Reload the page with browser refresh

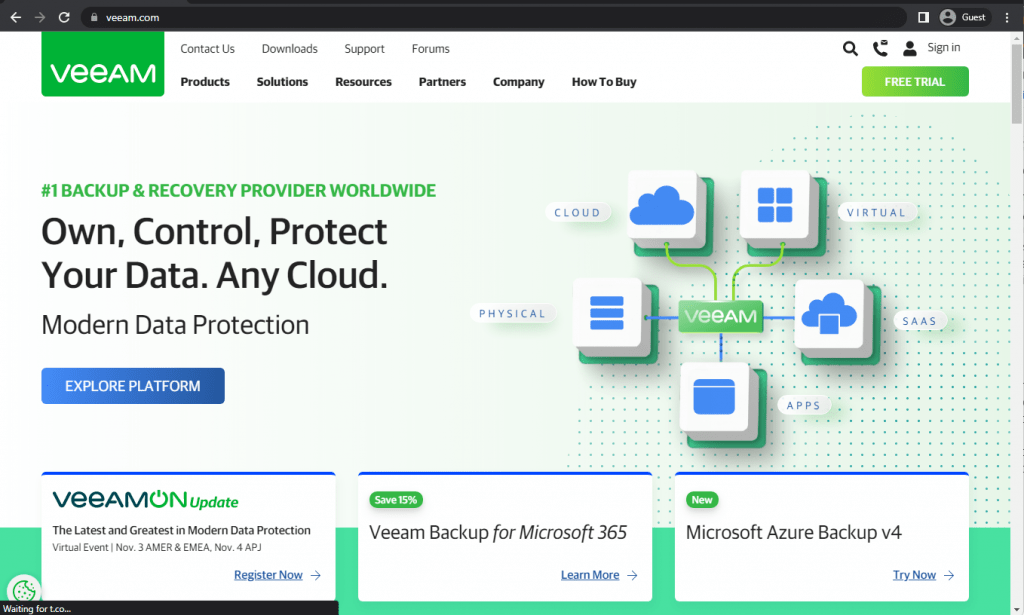(64, 17)
